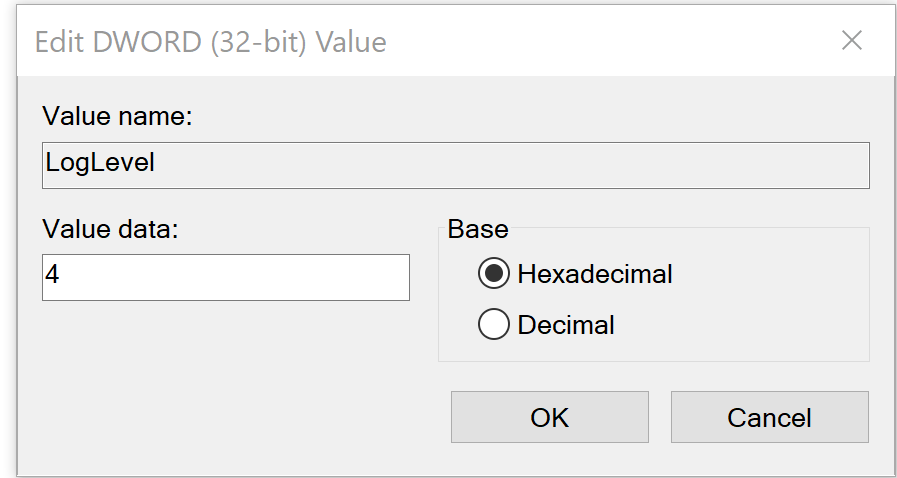Click the "Decimal" label text
The height and width of the screenshot is (478, 897).
(565, 325)
